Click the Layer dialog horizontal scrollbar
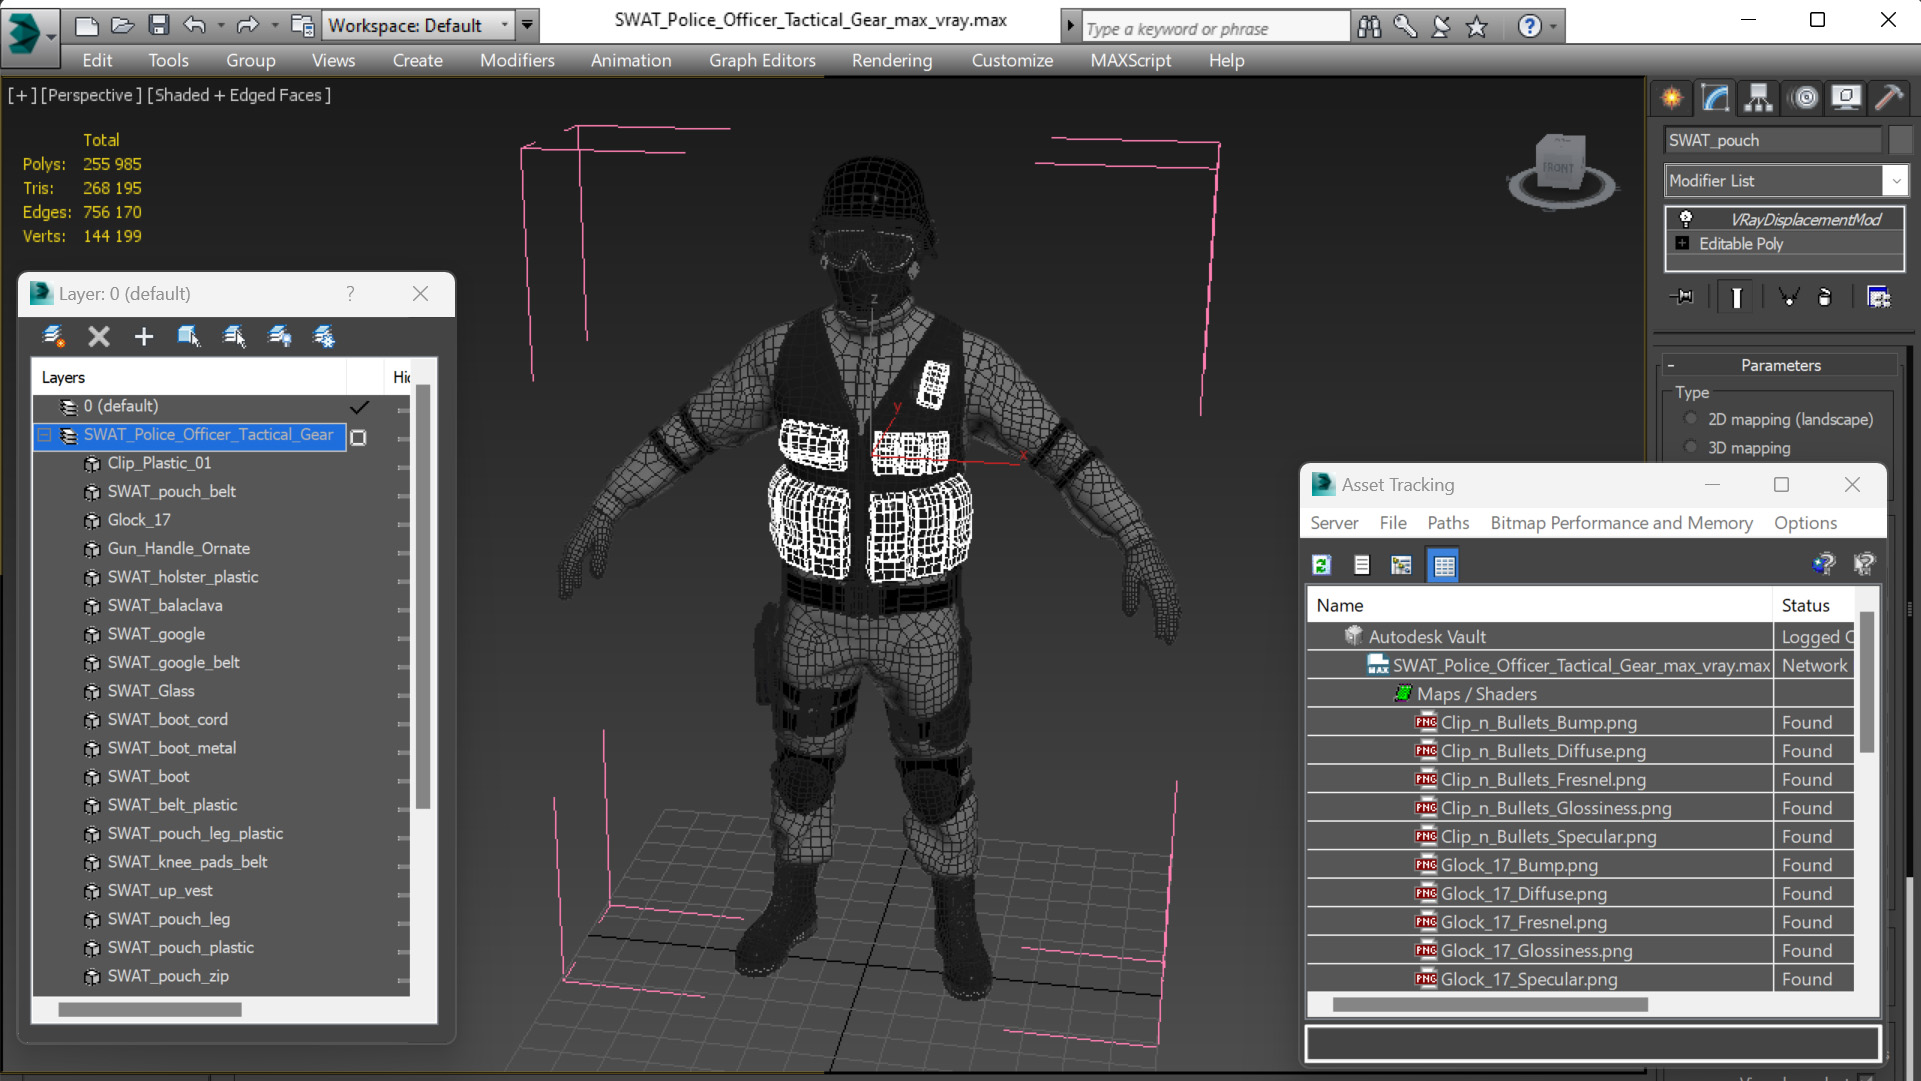 coord(150,1010)
